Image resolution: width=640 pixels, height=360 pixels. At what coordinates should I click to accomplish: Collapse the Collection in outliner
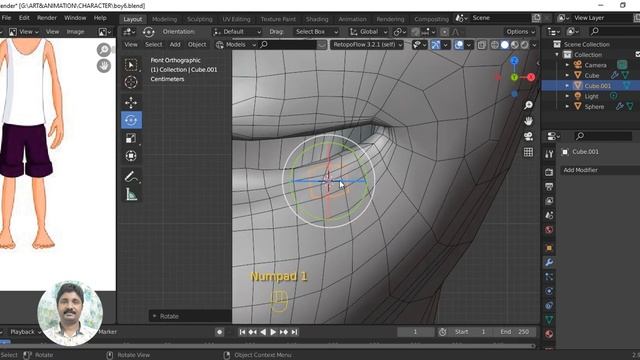(557, 55)
